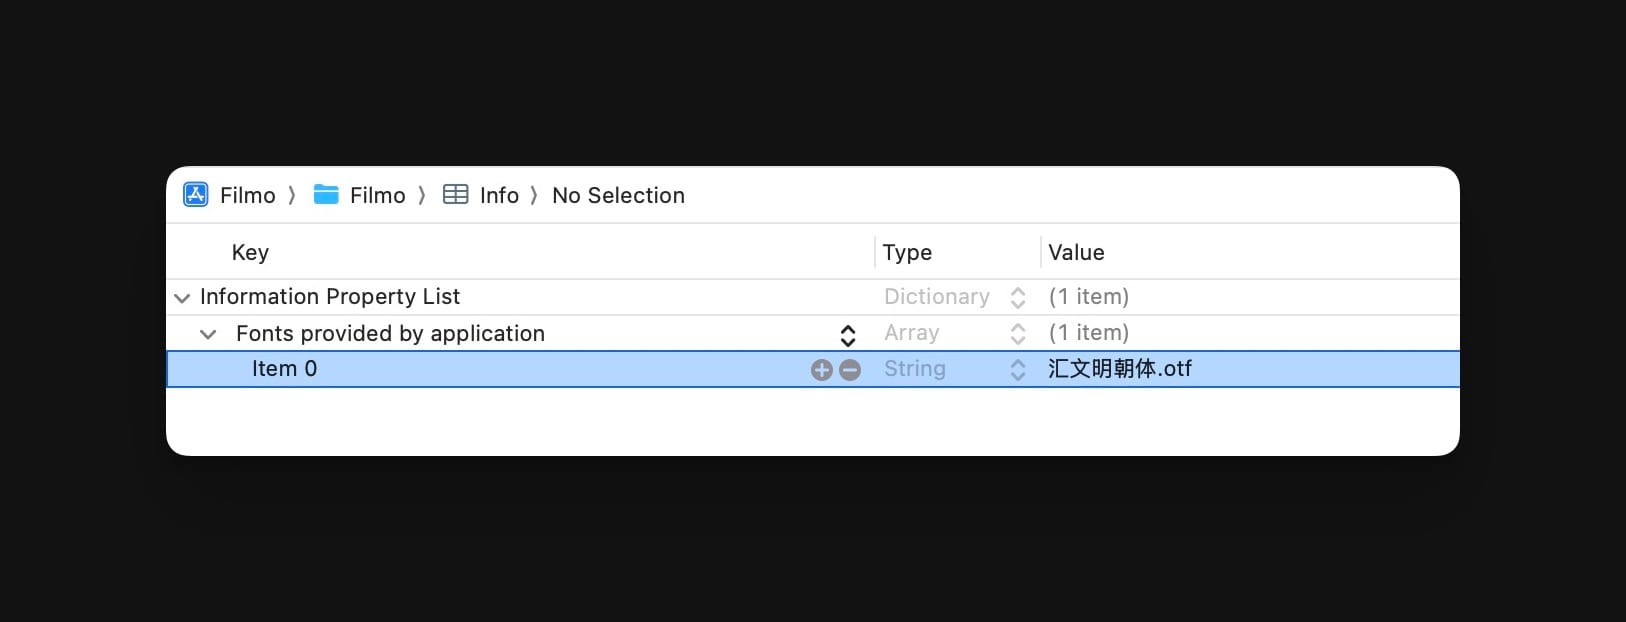This screenshot has width=1626, height=622.
Task: Remove Item 0 with minus button
Action: click(850, 370)
